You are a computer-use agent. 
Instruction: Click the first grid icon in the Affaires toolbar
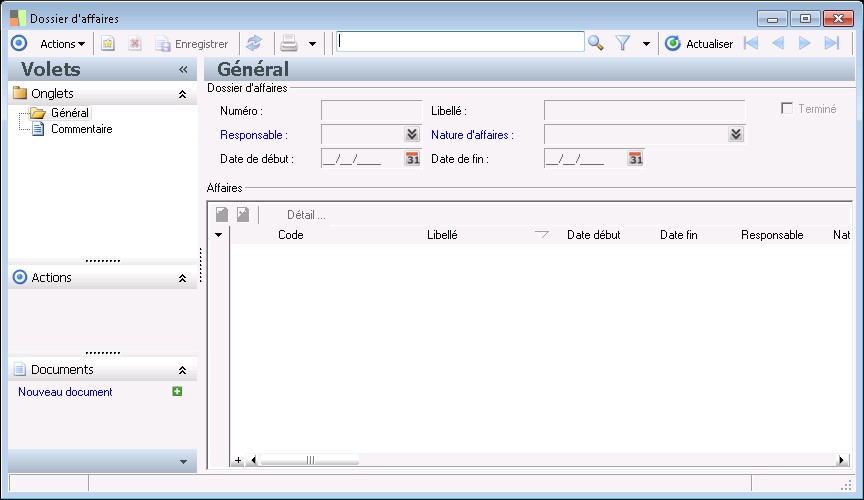pyautogui.click(x=222, y=214)
